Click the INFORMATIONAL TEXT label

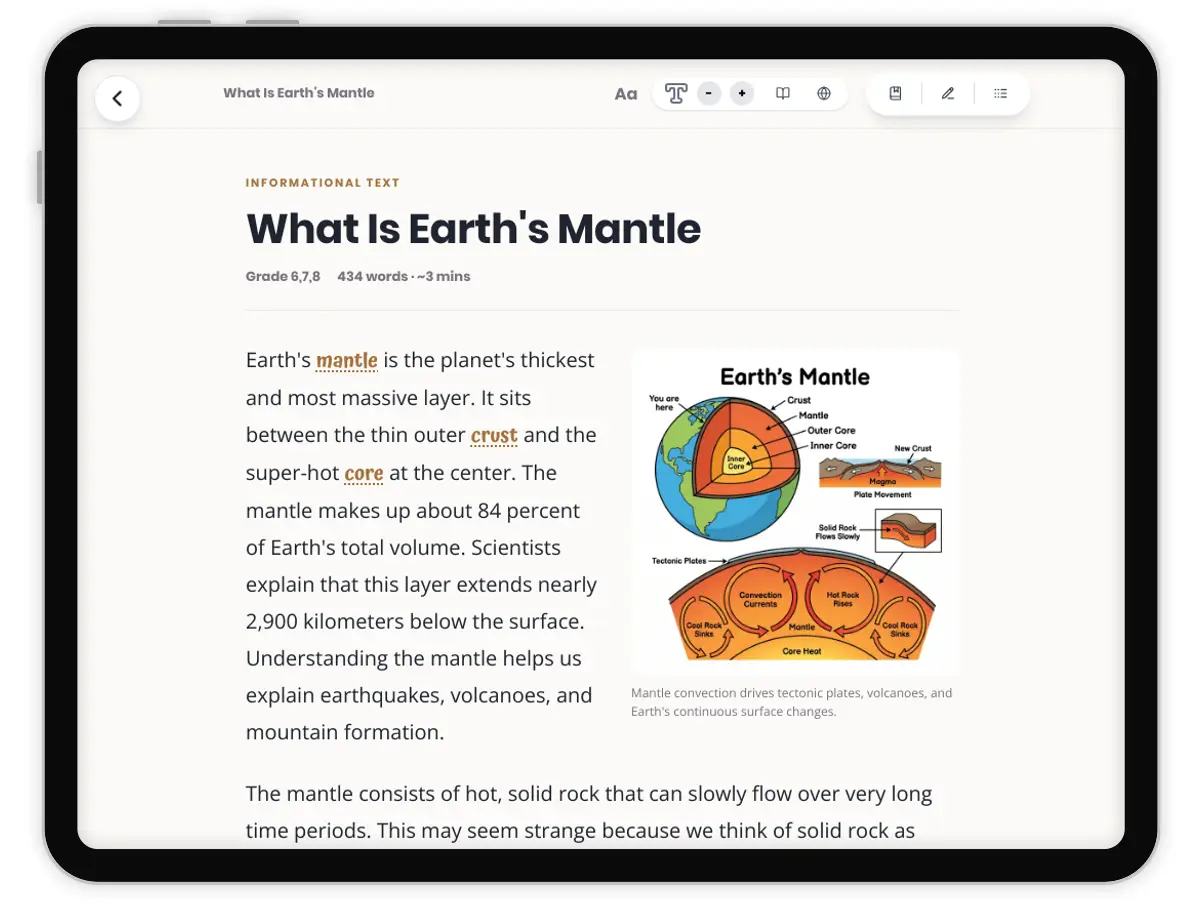pos(323,183)
